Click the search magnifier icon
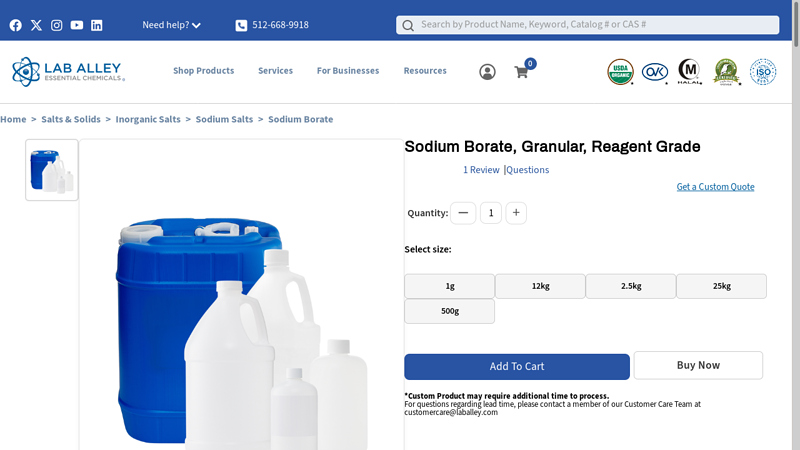800x450 pixels. pyautogui.click(x=408, y=26)
